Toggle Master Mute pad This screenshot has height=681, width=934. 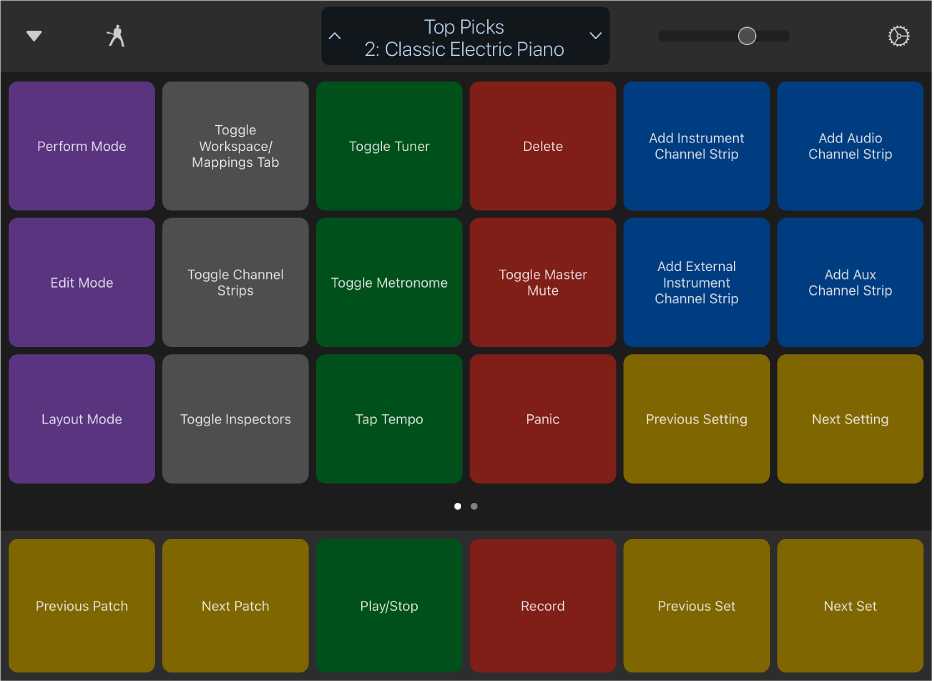click(x=543, y=282)
